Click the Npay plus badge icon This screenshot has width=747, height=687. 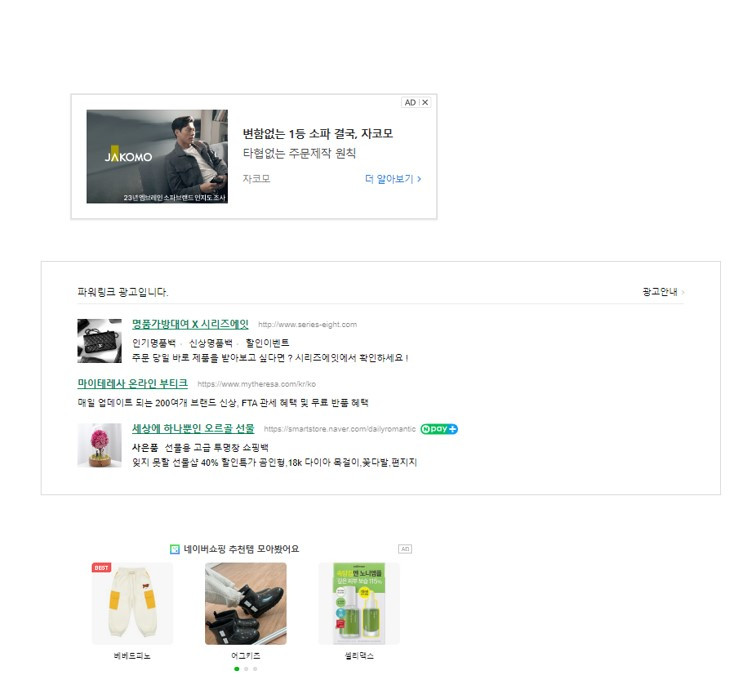tap(439, 429)
